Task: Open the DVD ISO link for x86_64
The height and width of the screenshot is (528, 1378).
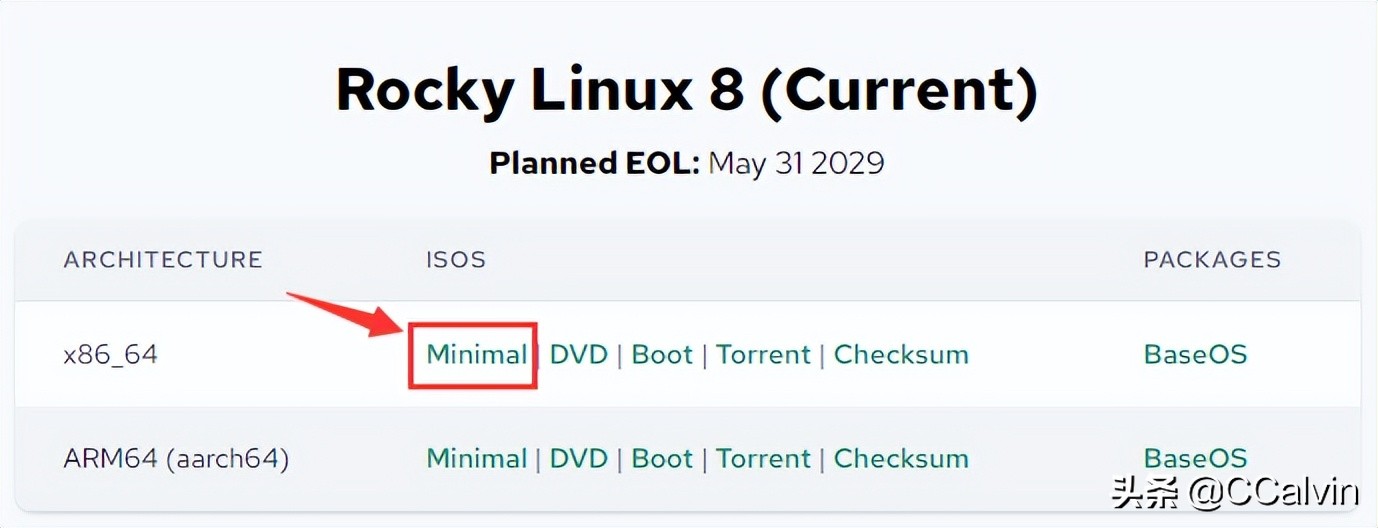Action: (x=579, y=355)
